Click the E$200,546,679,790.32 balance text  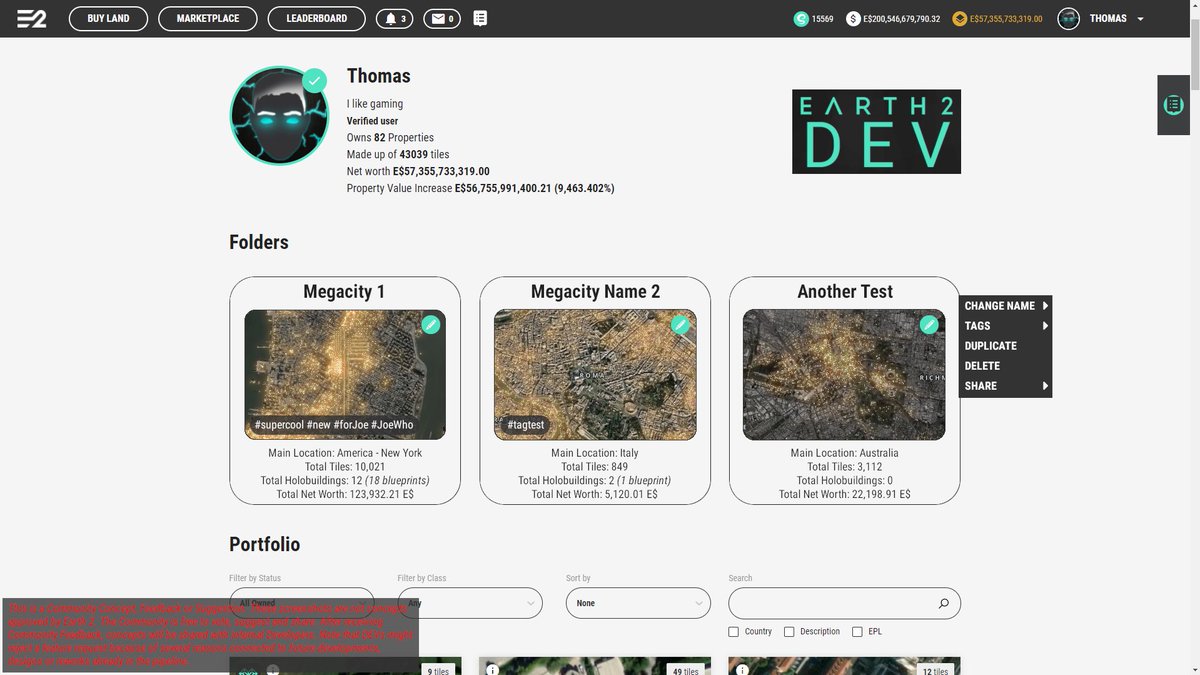[x=902, y=19]
